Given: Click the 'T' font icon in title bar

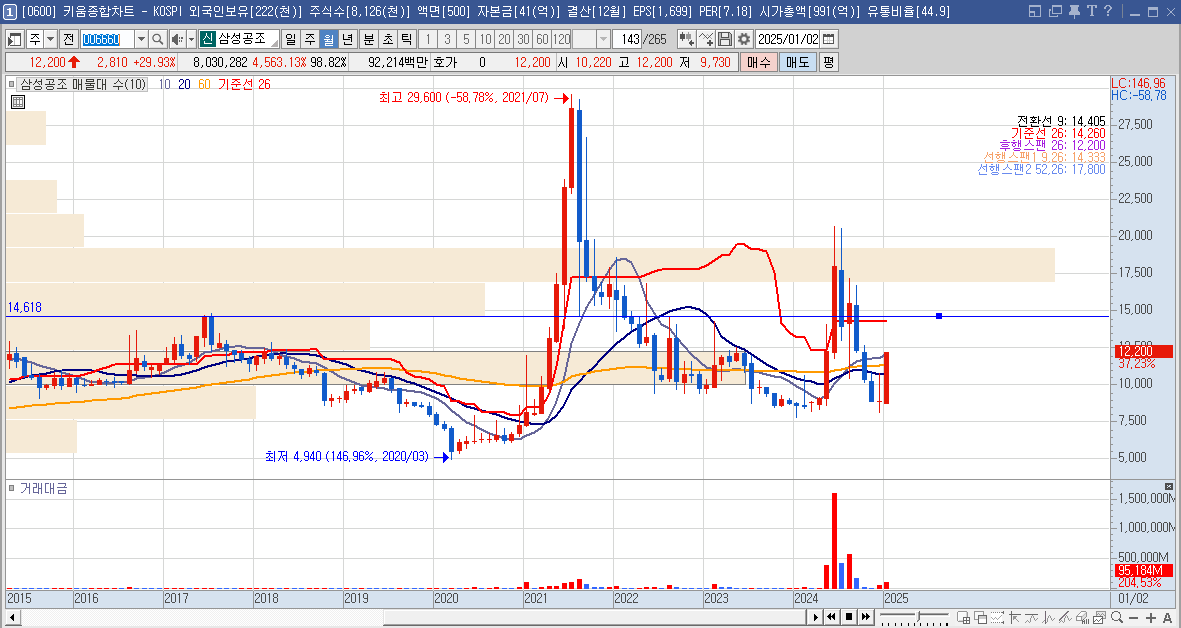Looking at the screenshot, I should pos(1091,11).
